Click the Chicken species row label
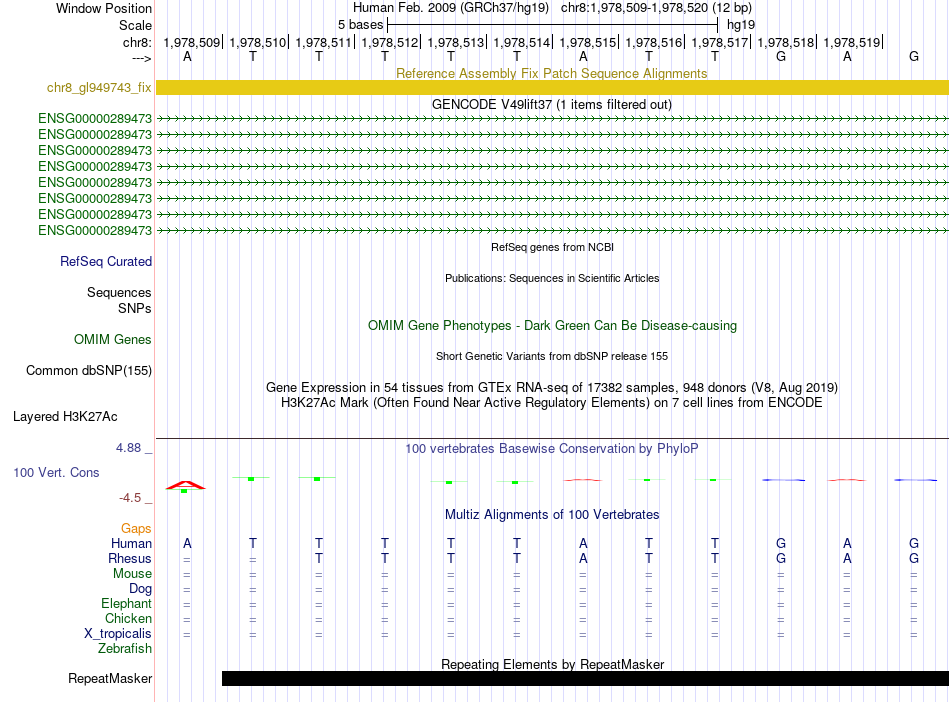950x702 pixels. pos(128,618)
